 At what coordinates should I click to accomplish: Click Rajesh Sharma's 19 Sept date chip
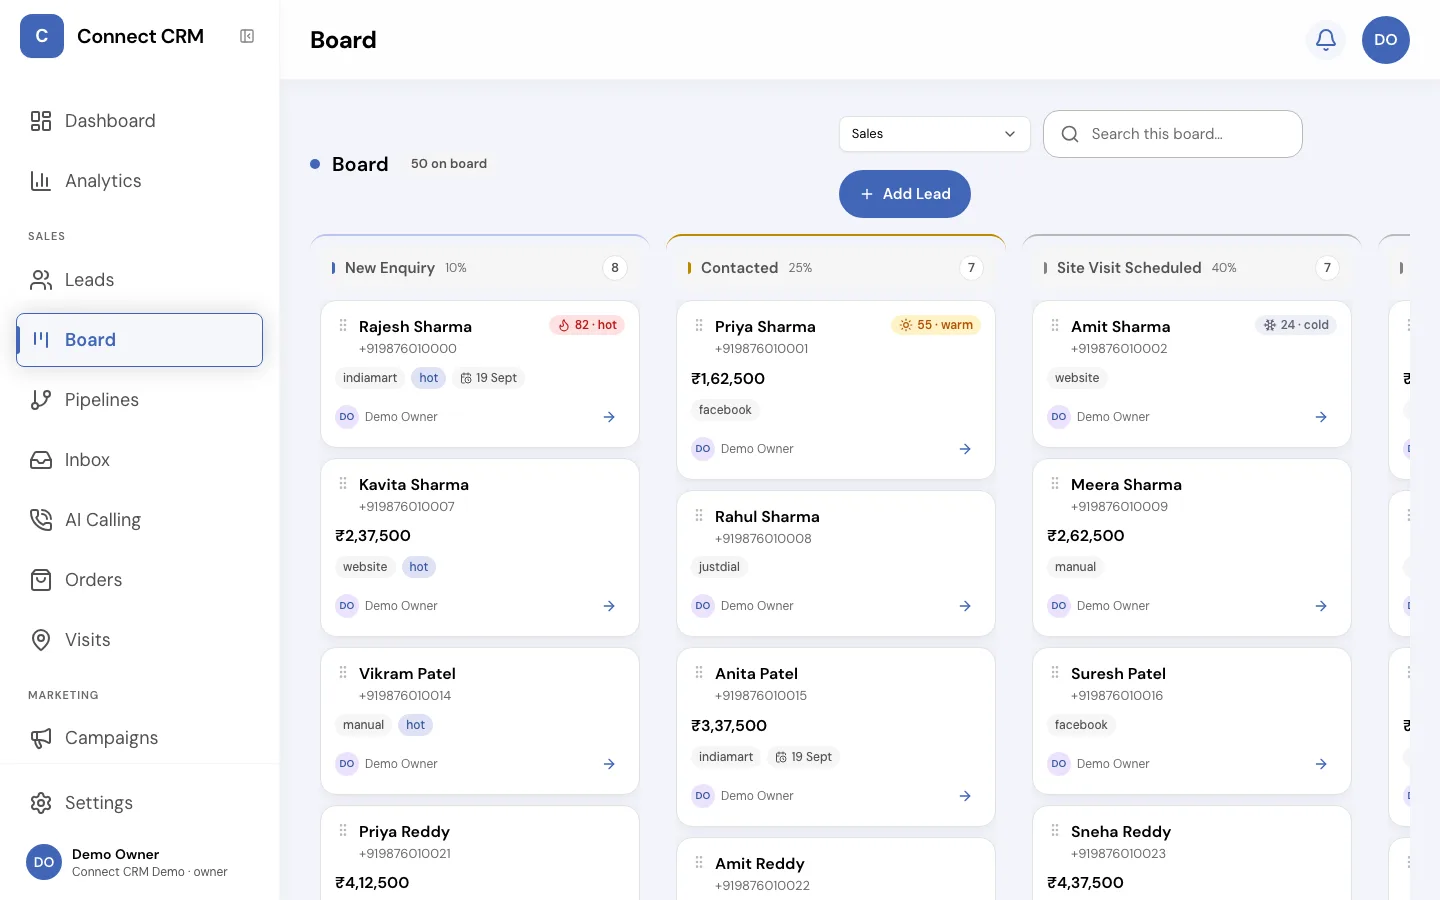488,378
